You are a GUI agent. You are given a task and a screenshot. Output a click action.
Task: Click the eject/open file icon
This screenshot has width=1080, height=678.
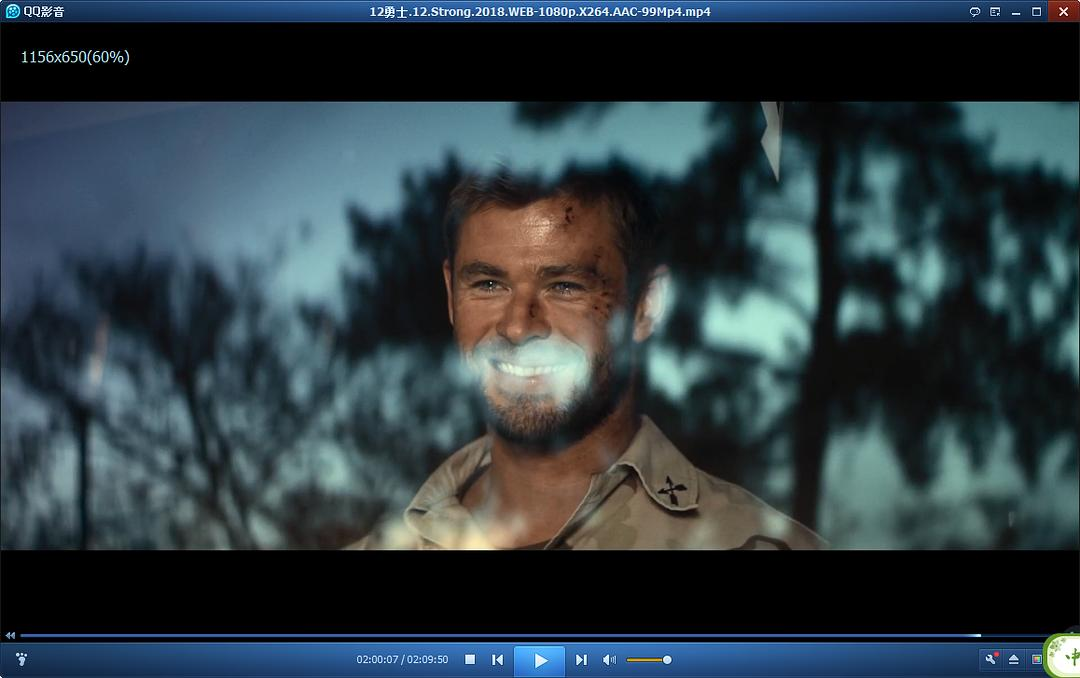coord(1013,659)
